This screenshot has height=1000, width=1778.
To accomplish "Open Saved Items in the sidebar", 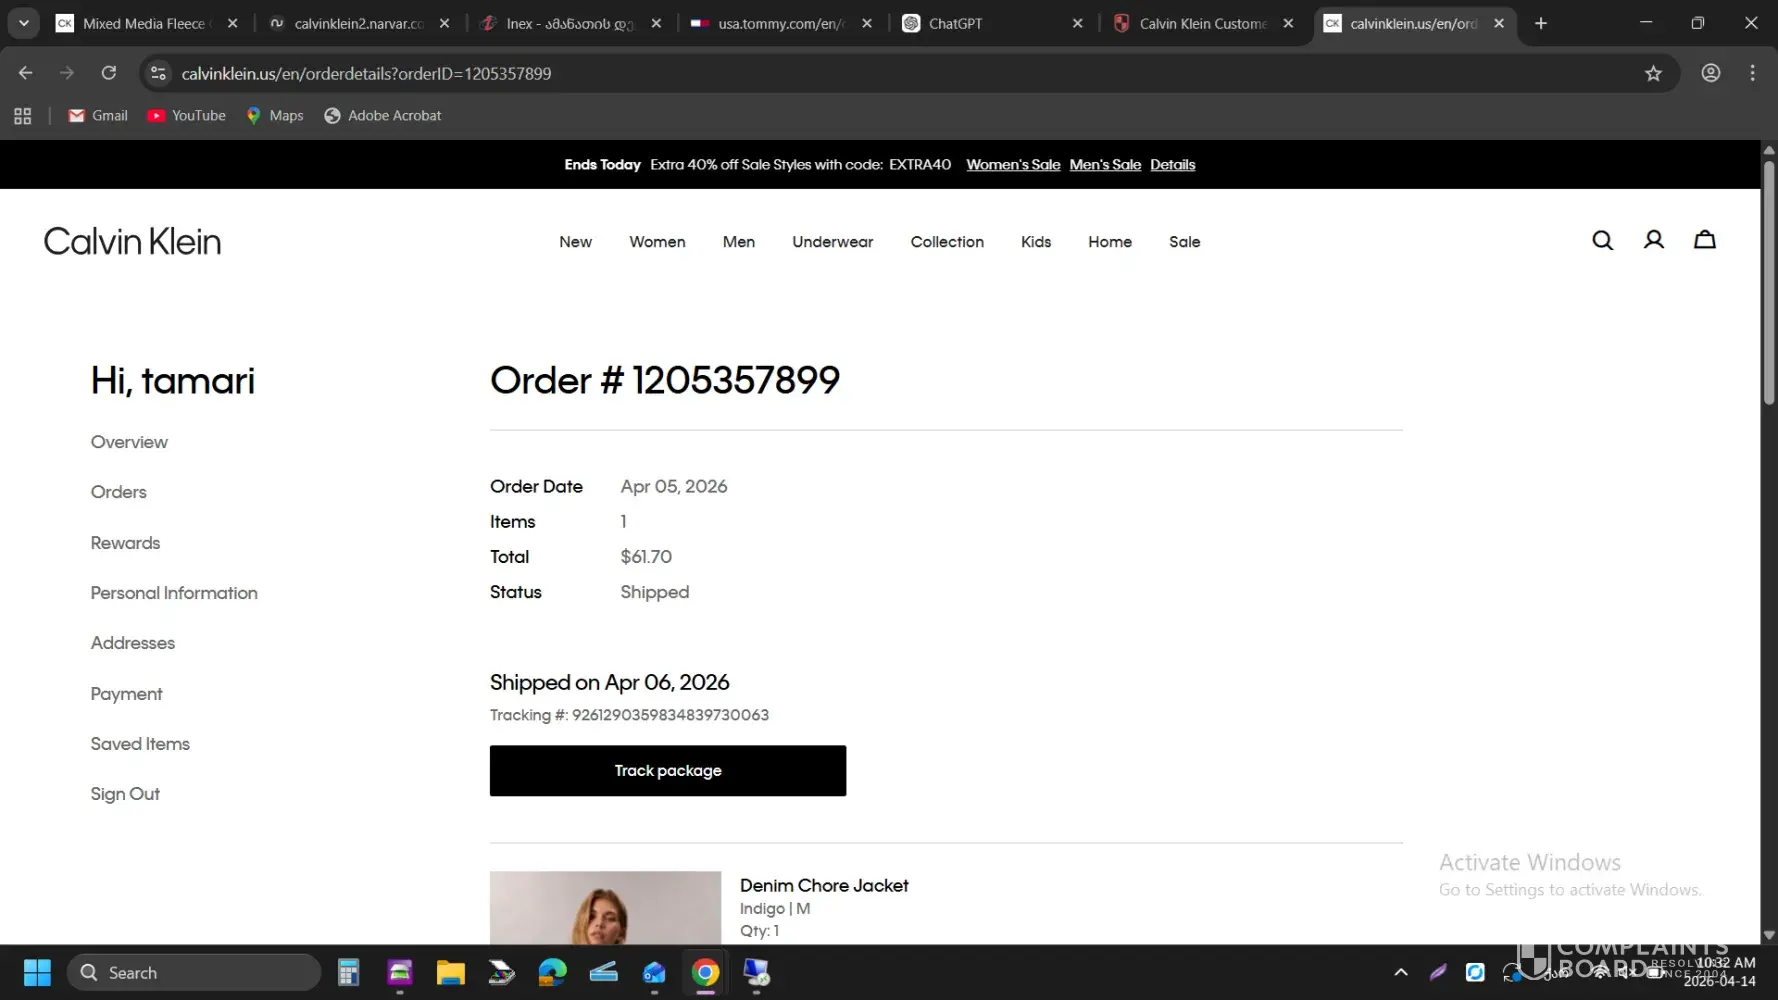I will tap(140, 744).
